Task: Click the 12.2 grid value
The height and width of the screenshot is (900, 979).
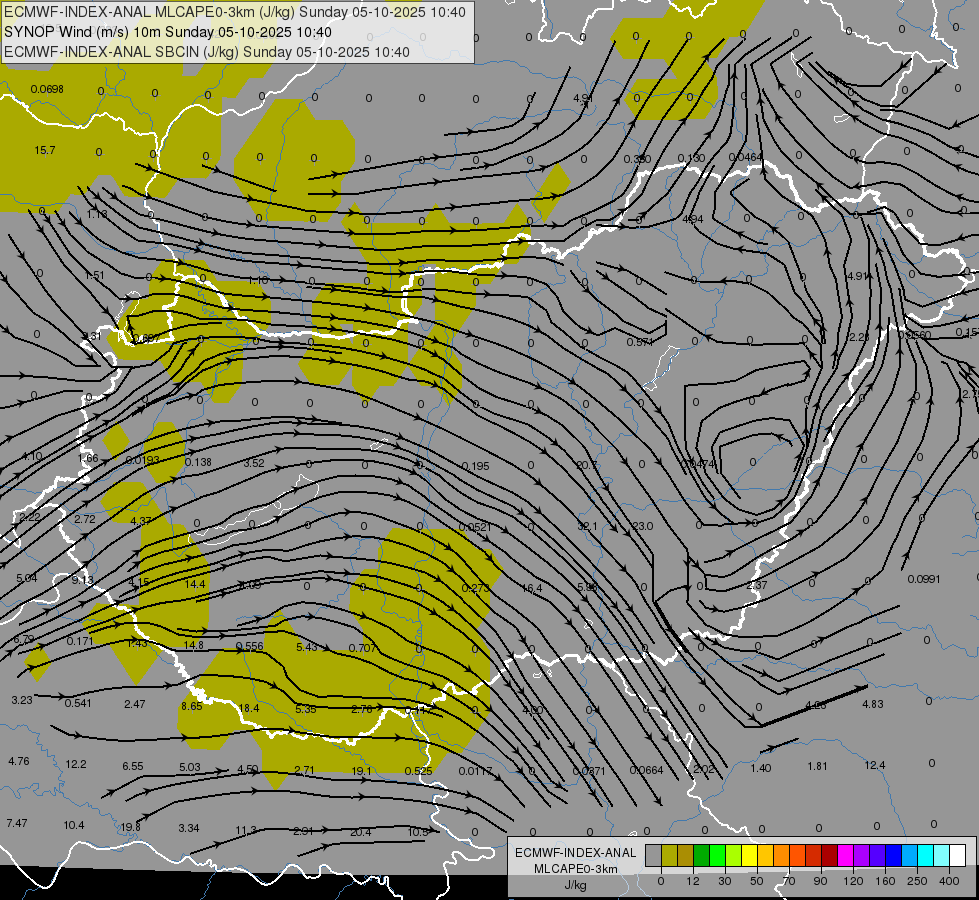Action: (76, 764)
